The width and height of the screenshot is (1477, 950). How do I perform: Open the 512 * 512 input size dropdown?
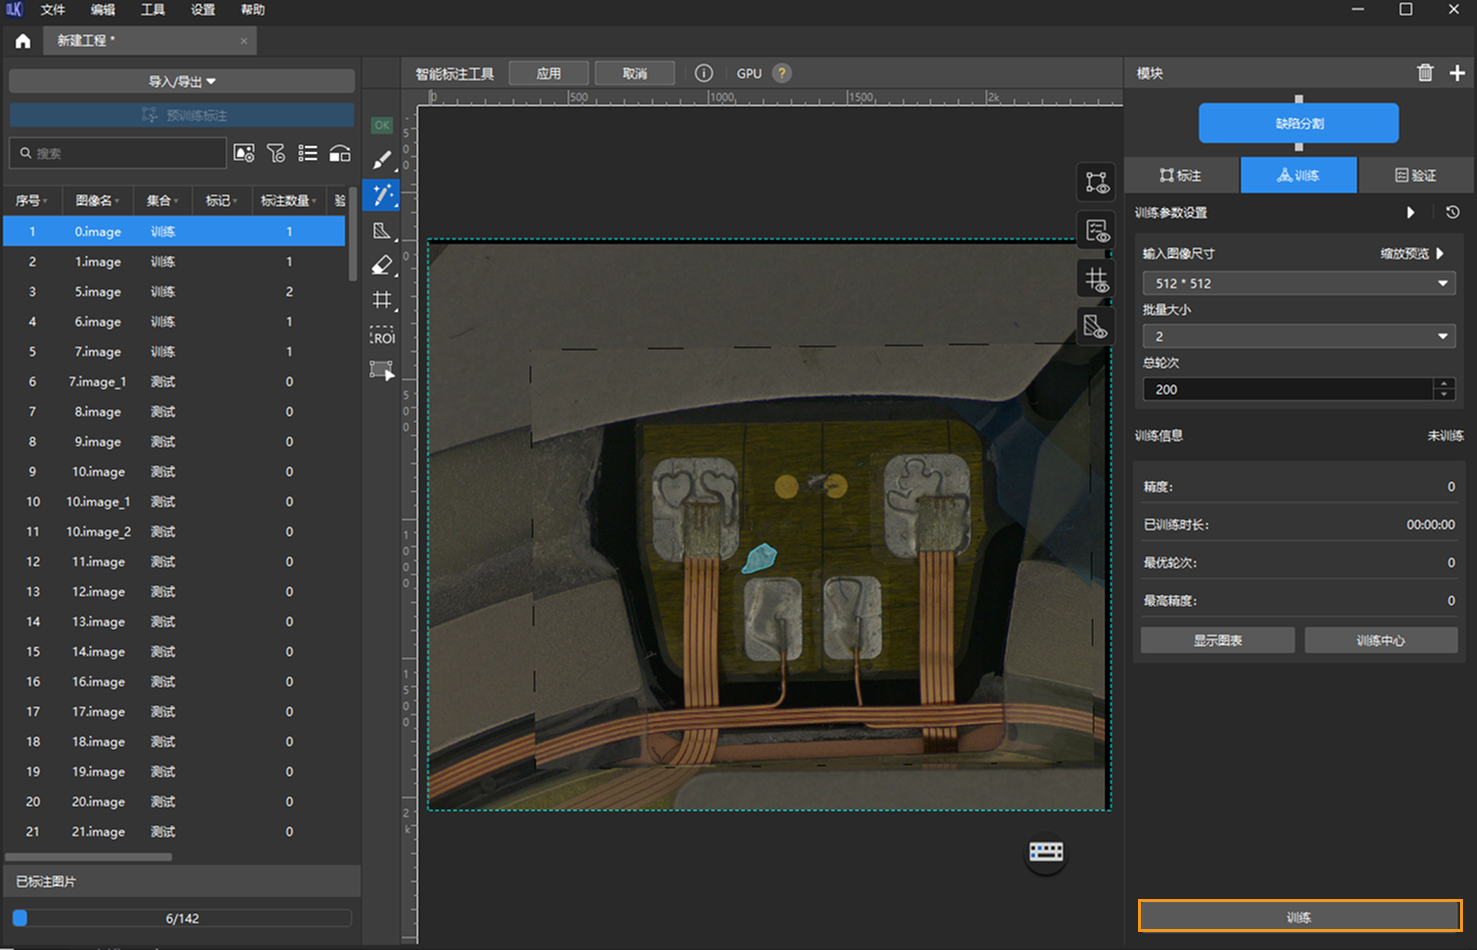[x=1299, y=283]
